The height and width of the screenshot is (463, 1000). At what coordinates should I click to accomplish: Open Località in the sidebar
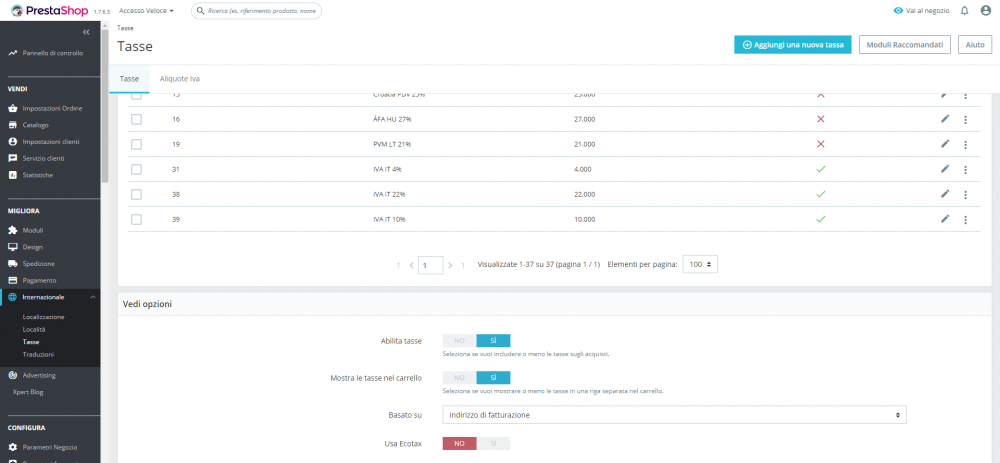pos(34,329)
